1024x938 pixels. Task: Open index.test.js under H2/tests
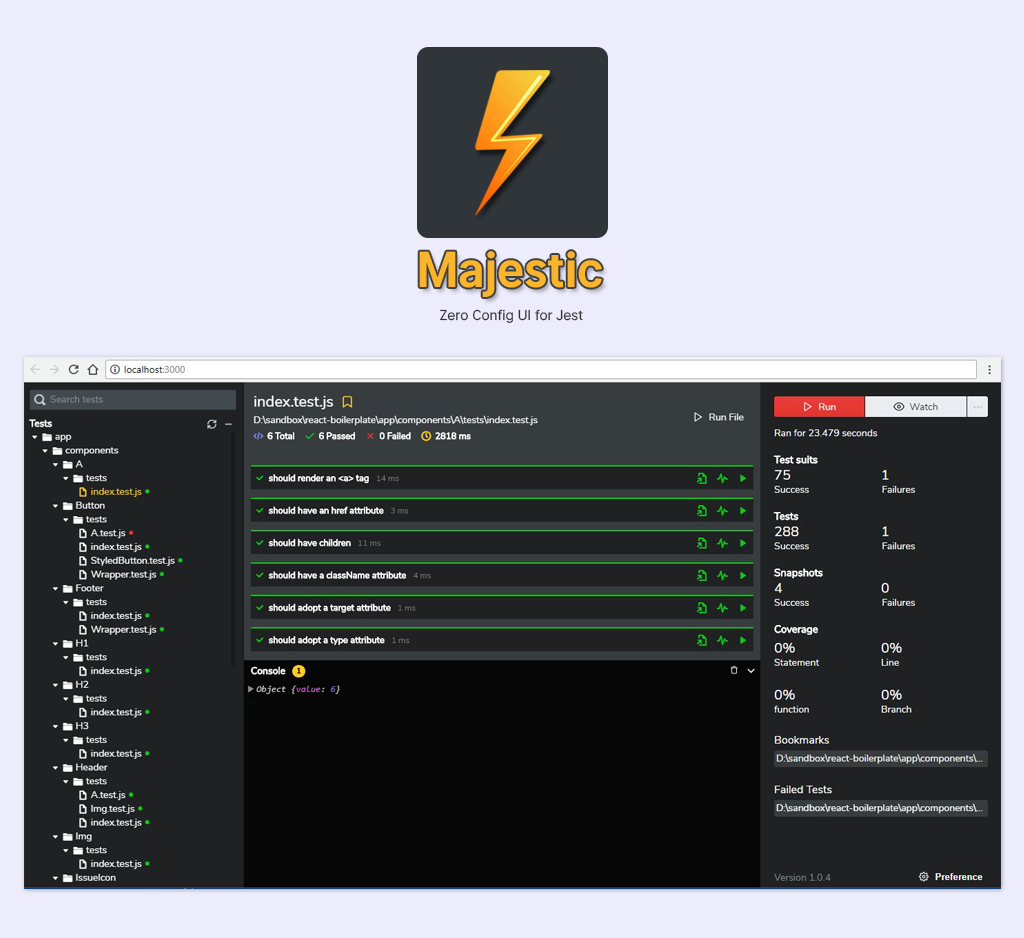(x=116, y=712)
